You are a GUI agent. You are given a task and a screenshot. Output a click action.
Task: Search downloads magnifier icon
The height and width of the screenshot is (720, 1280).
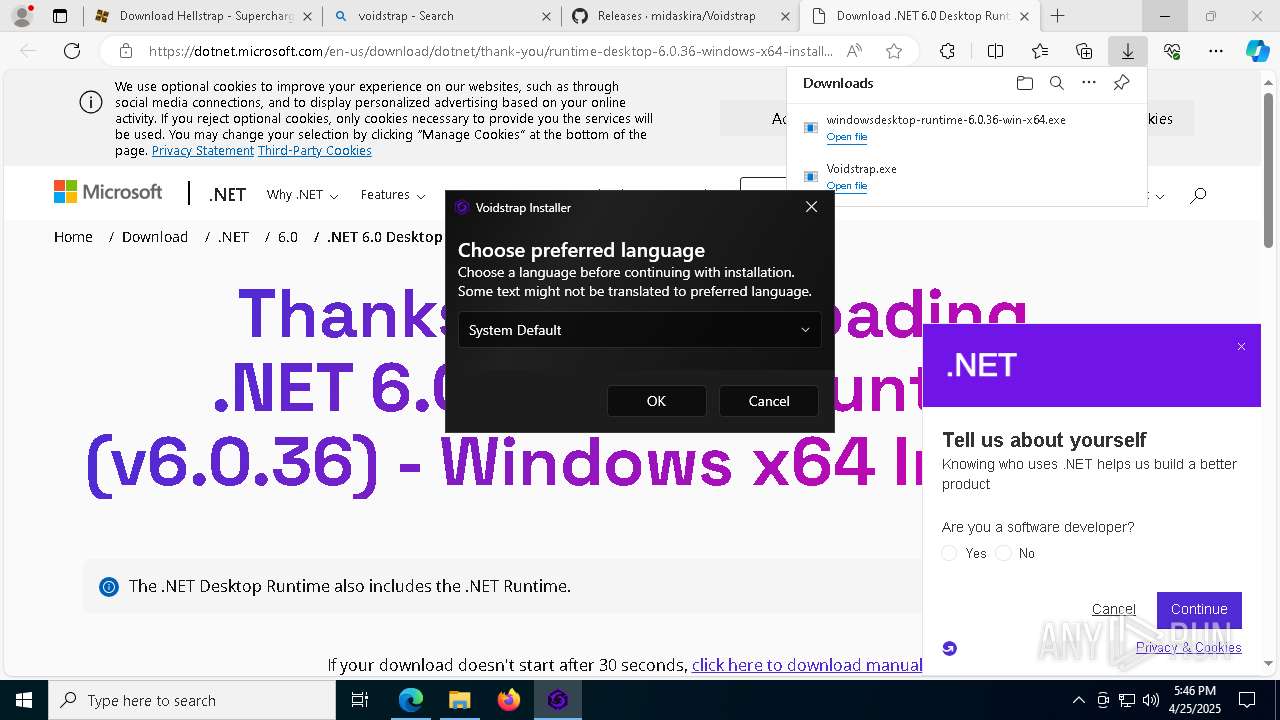point(1056,83)
